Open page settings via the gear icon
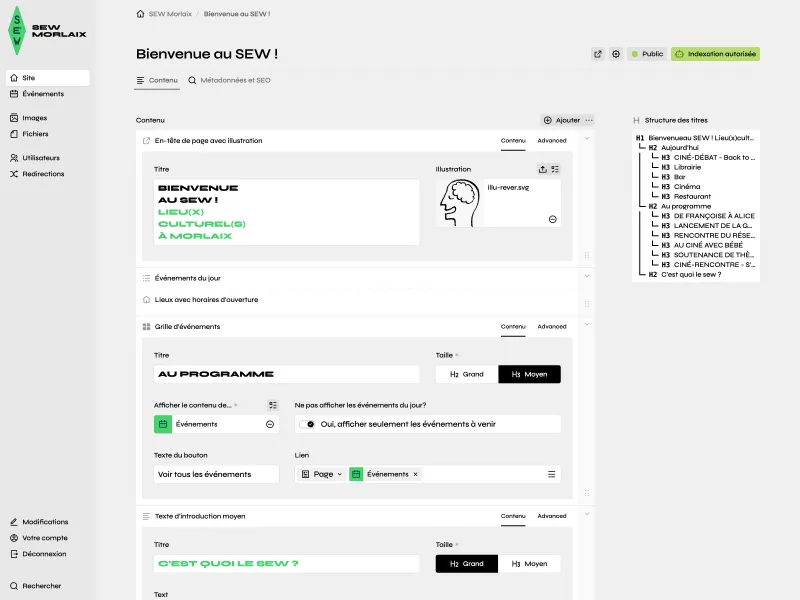The image size is (800, 600). 616,54
